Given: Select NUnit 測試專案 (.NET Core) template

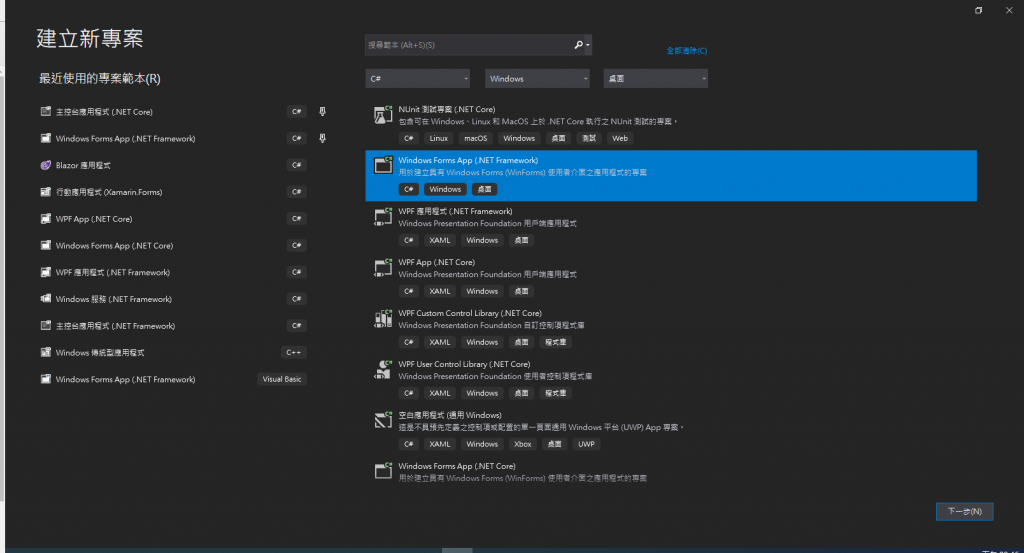Looking at the screenshot, I should click(671, 124).
